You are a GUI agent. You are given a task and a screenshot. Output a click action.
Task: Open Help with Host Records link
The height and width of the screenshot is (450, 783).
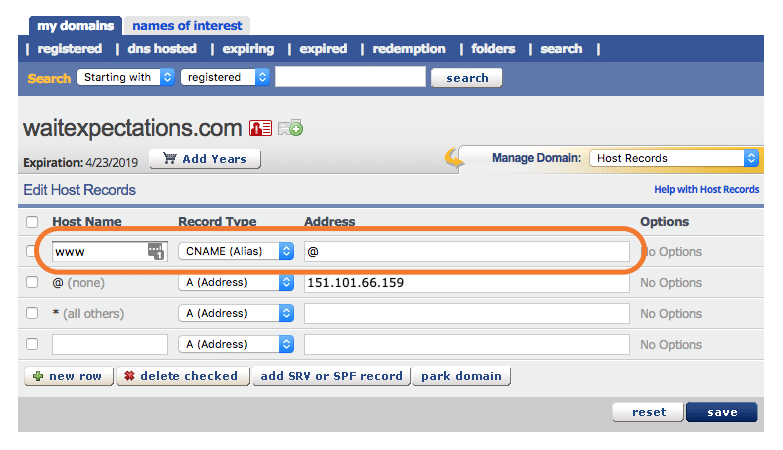(706, 189)
